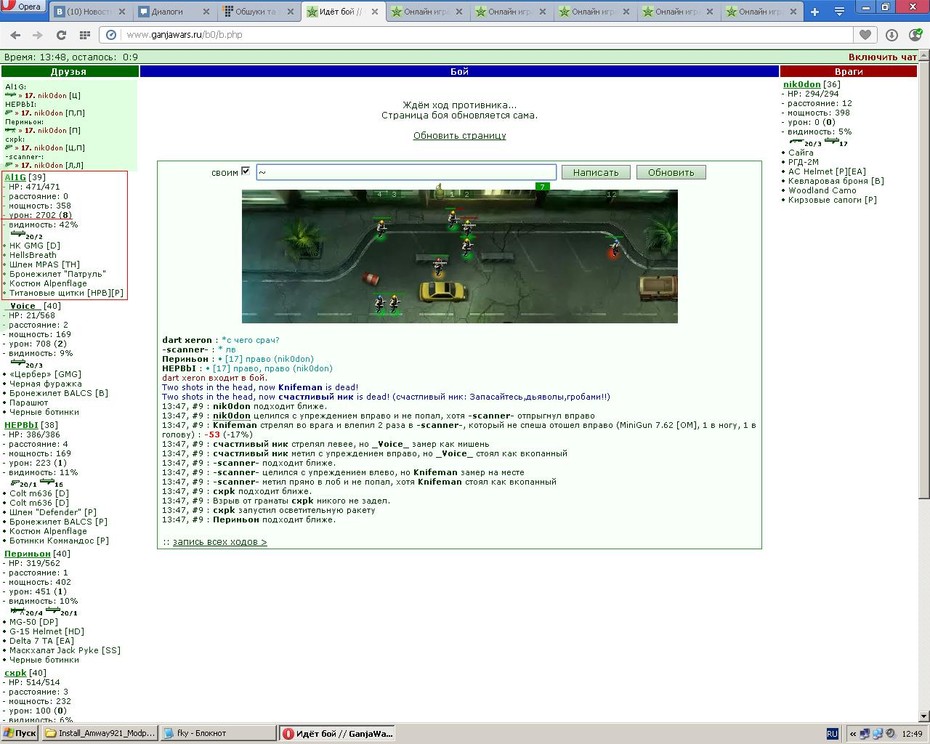Click the green position marker 7 above map
This screenshot has height=744, width=930.
tap(542, 186)
